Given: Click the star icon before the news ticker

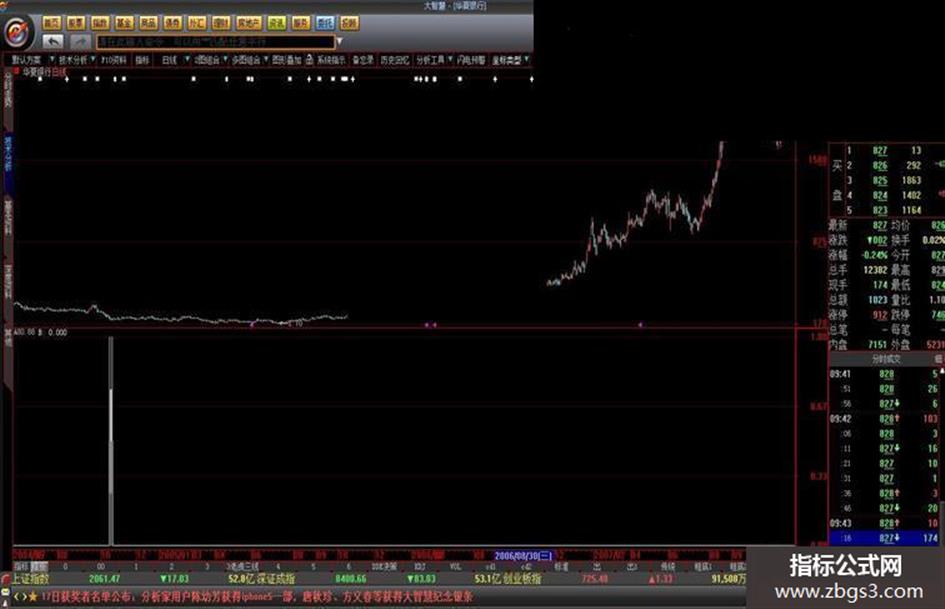Looking at the screenshot, I should (33, 597).
